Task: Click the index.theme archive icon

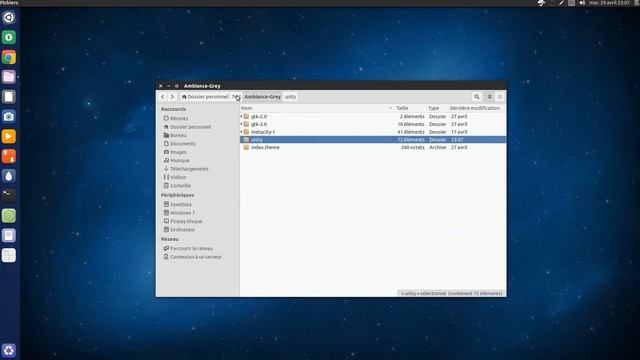Action: coord(246,147)
